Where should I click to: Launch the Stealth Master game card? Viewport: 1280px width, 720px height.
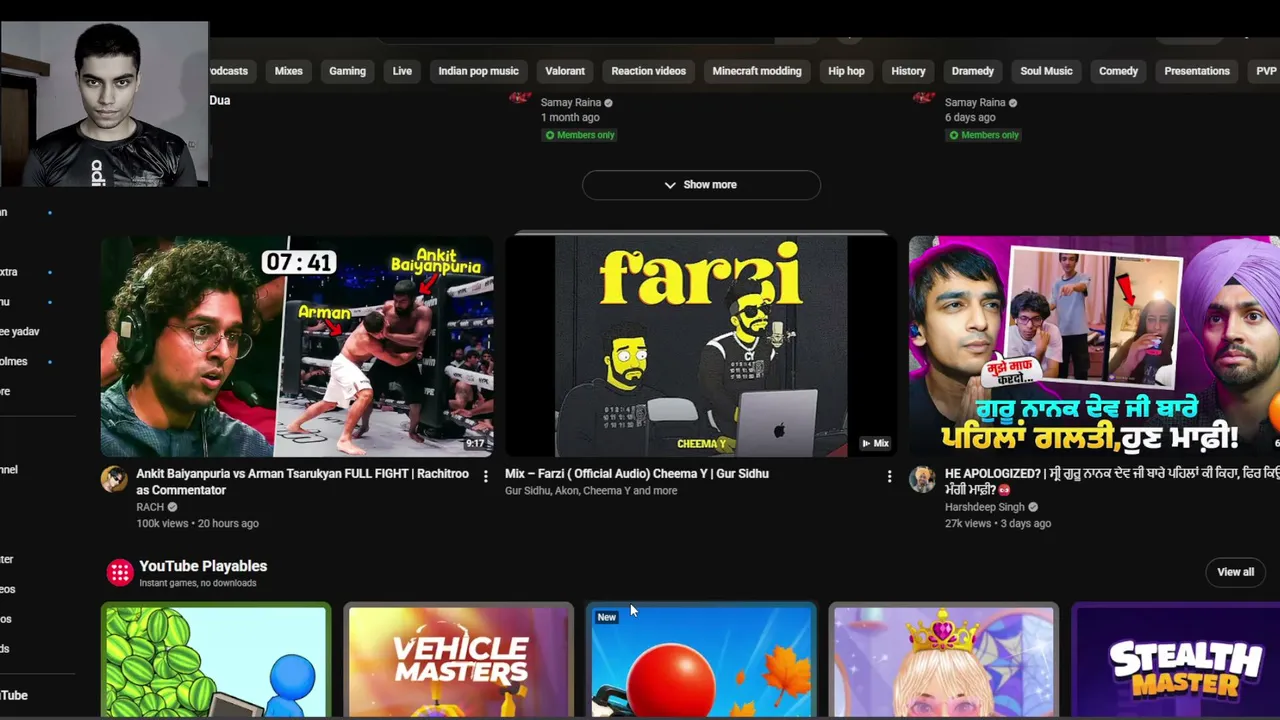(1175, 660)
